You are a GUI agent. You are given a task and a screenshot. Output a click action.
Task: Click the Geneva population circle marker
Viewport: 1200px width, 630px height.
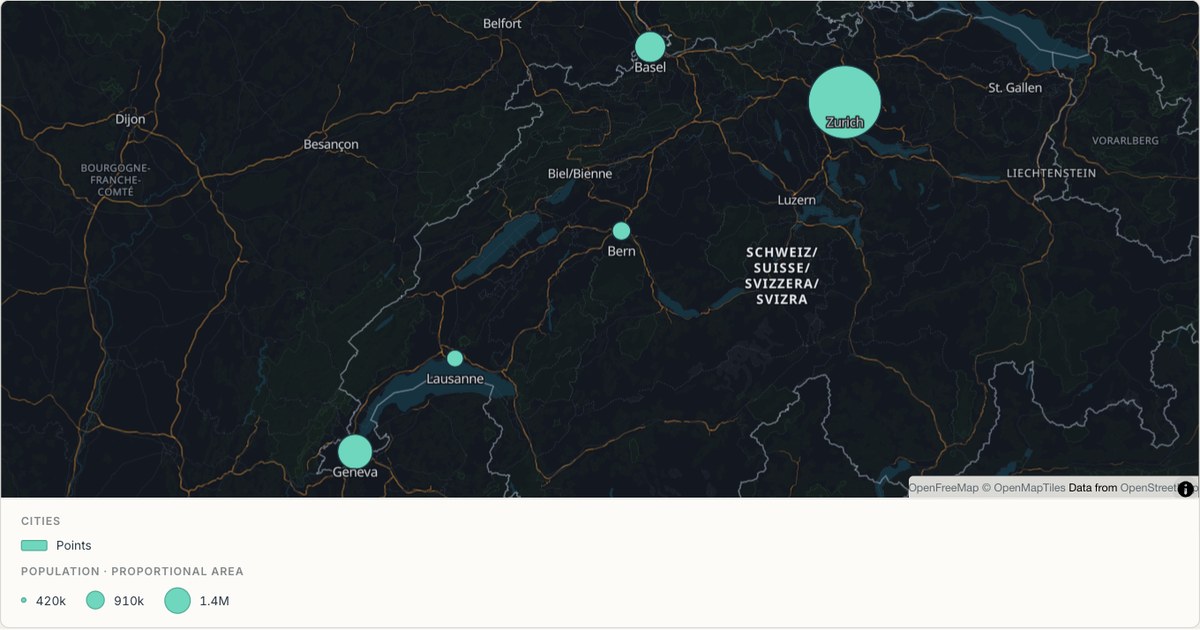pyautogui.click(x=355, y=452)
